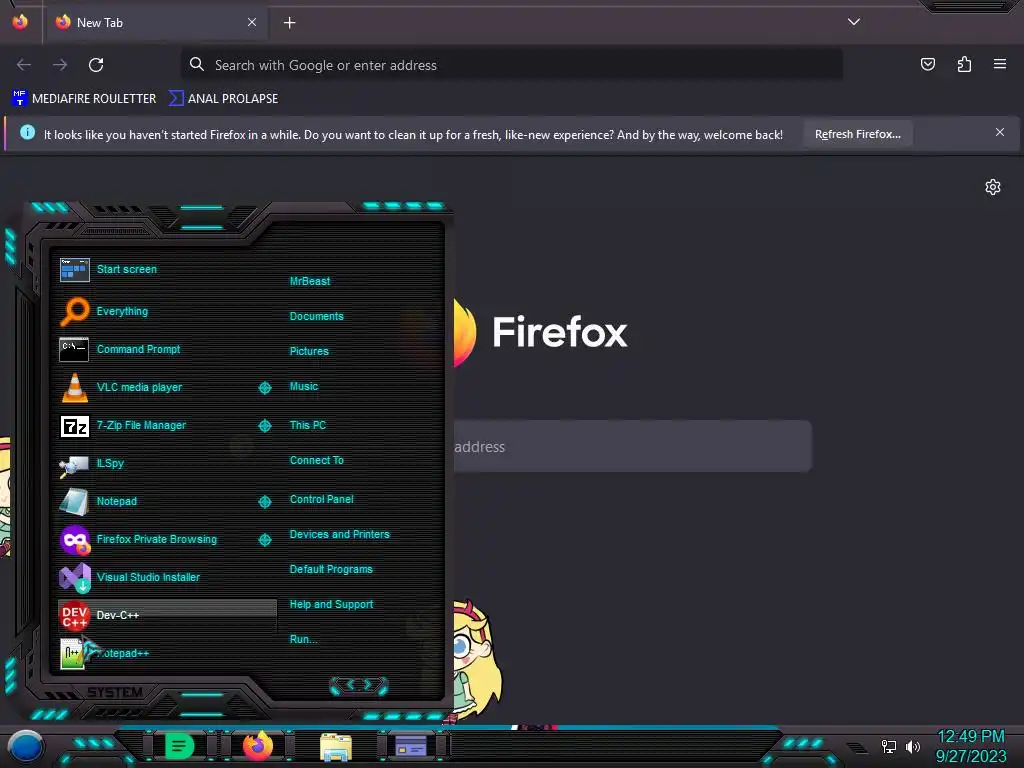This screenshot has width=1024, height=768.
Task: Launch Firefox Private Browsing mask icon
Action: (x=74, y=539)
